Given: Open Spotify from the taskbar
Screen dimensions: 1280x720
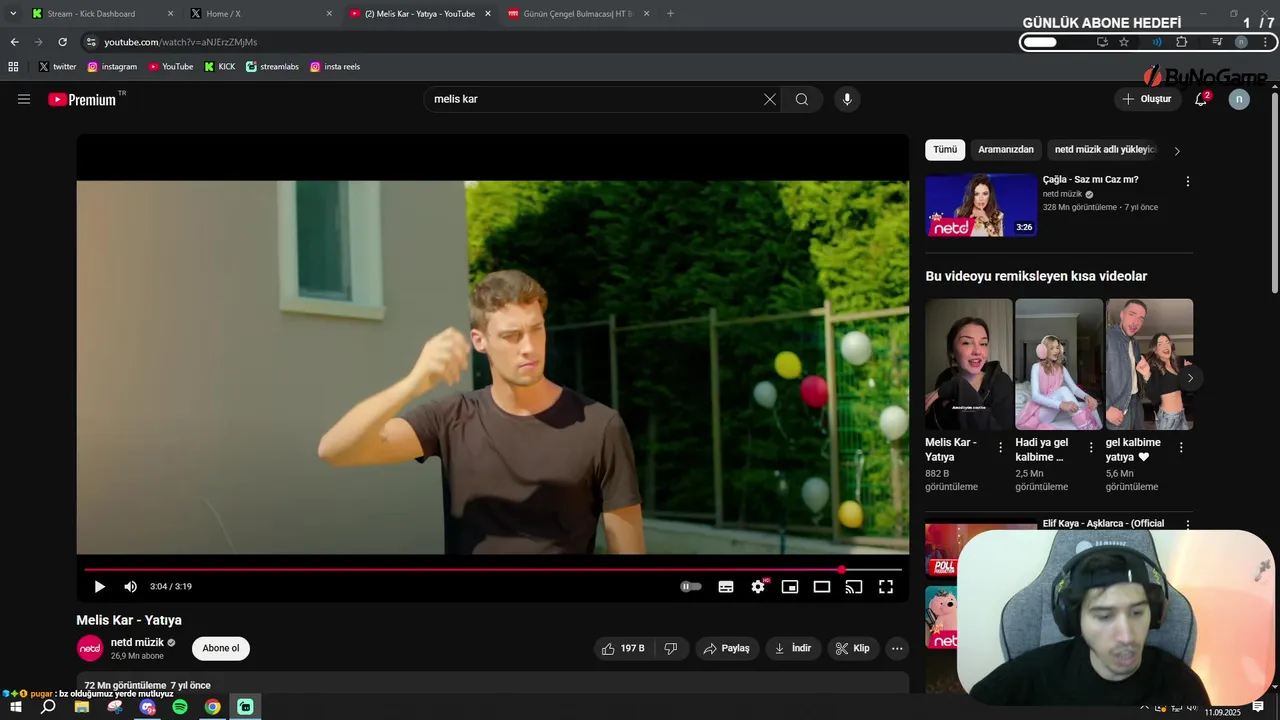Looking at the screenshot, I should (180, 707).
